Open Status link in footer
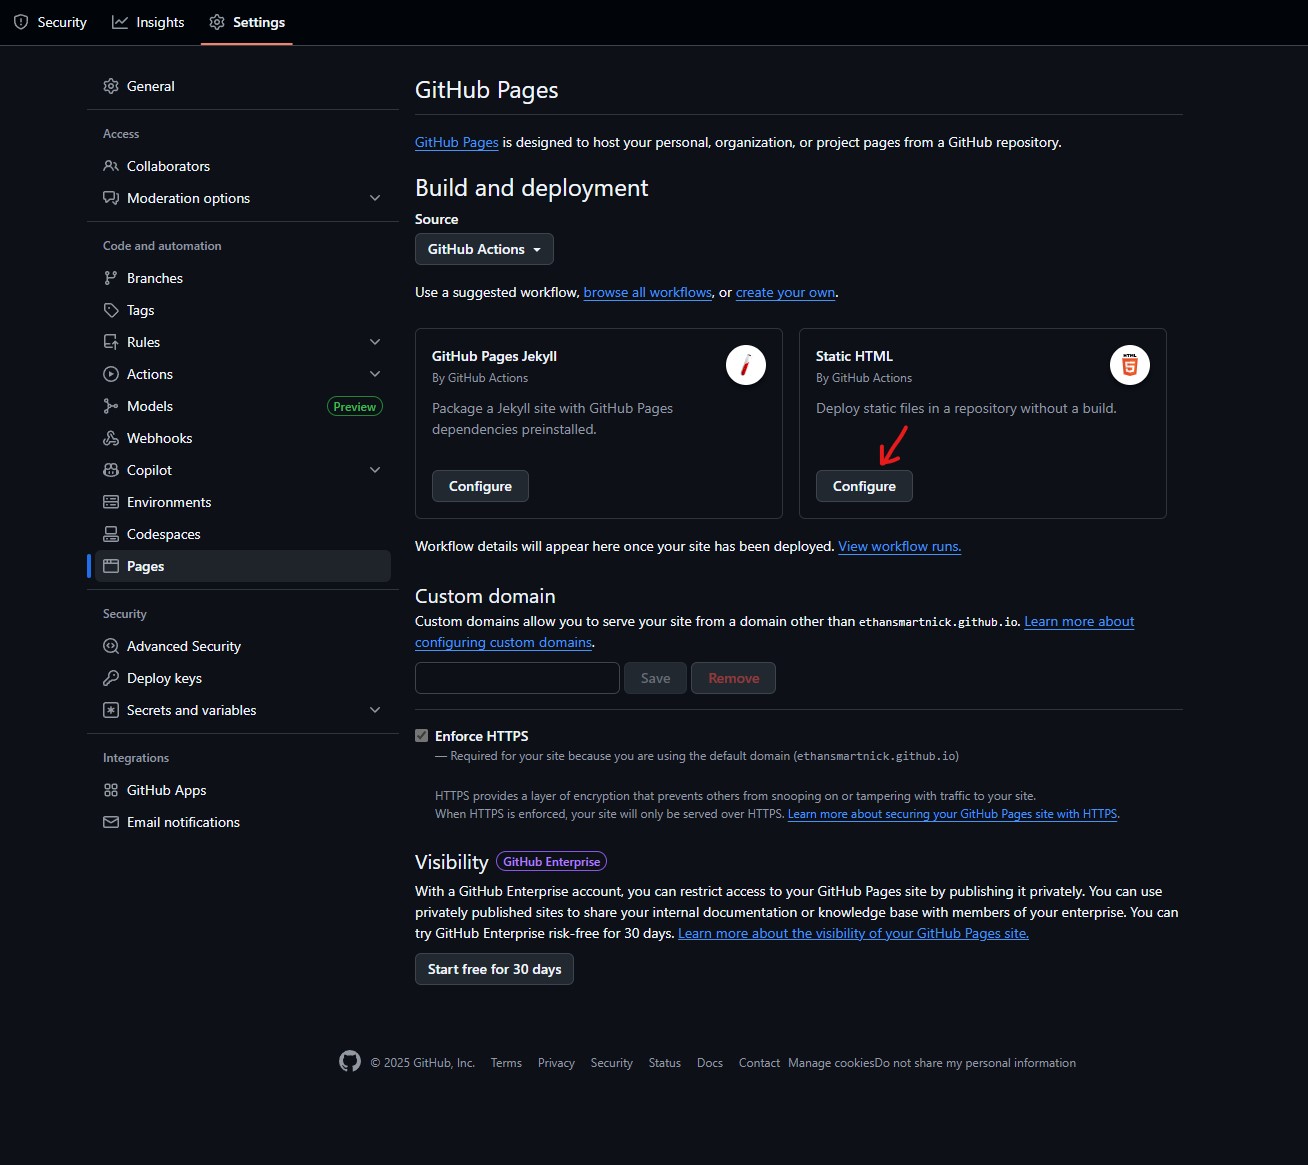Image resolution: width=1308 pixels, height=1165 pixels. tap(664, 1063)
